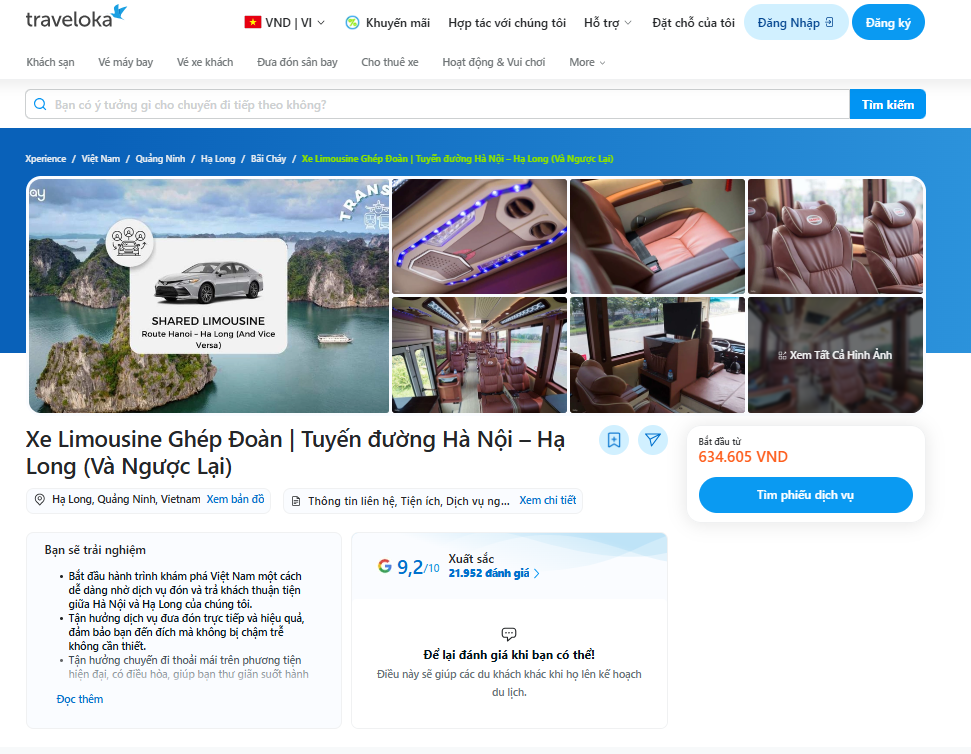Click the search magnifier icon

pyautogui.click(x=40, y=104)
